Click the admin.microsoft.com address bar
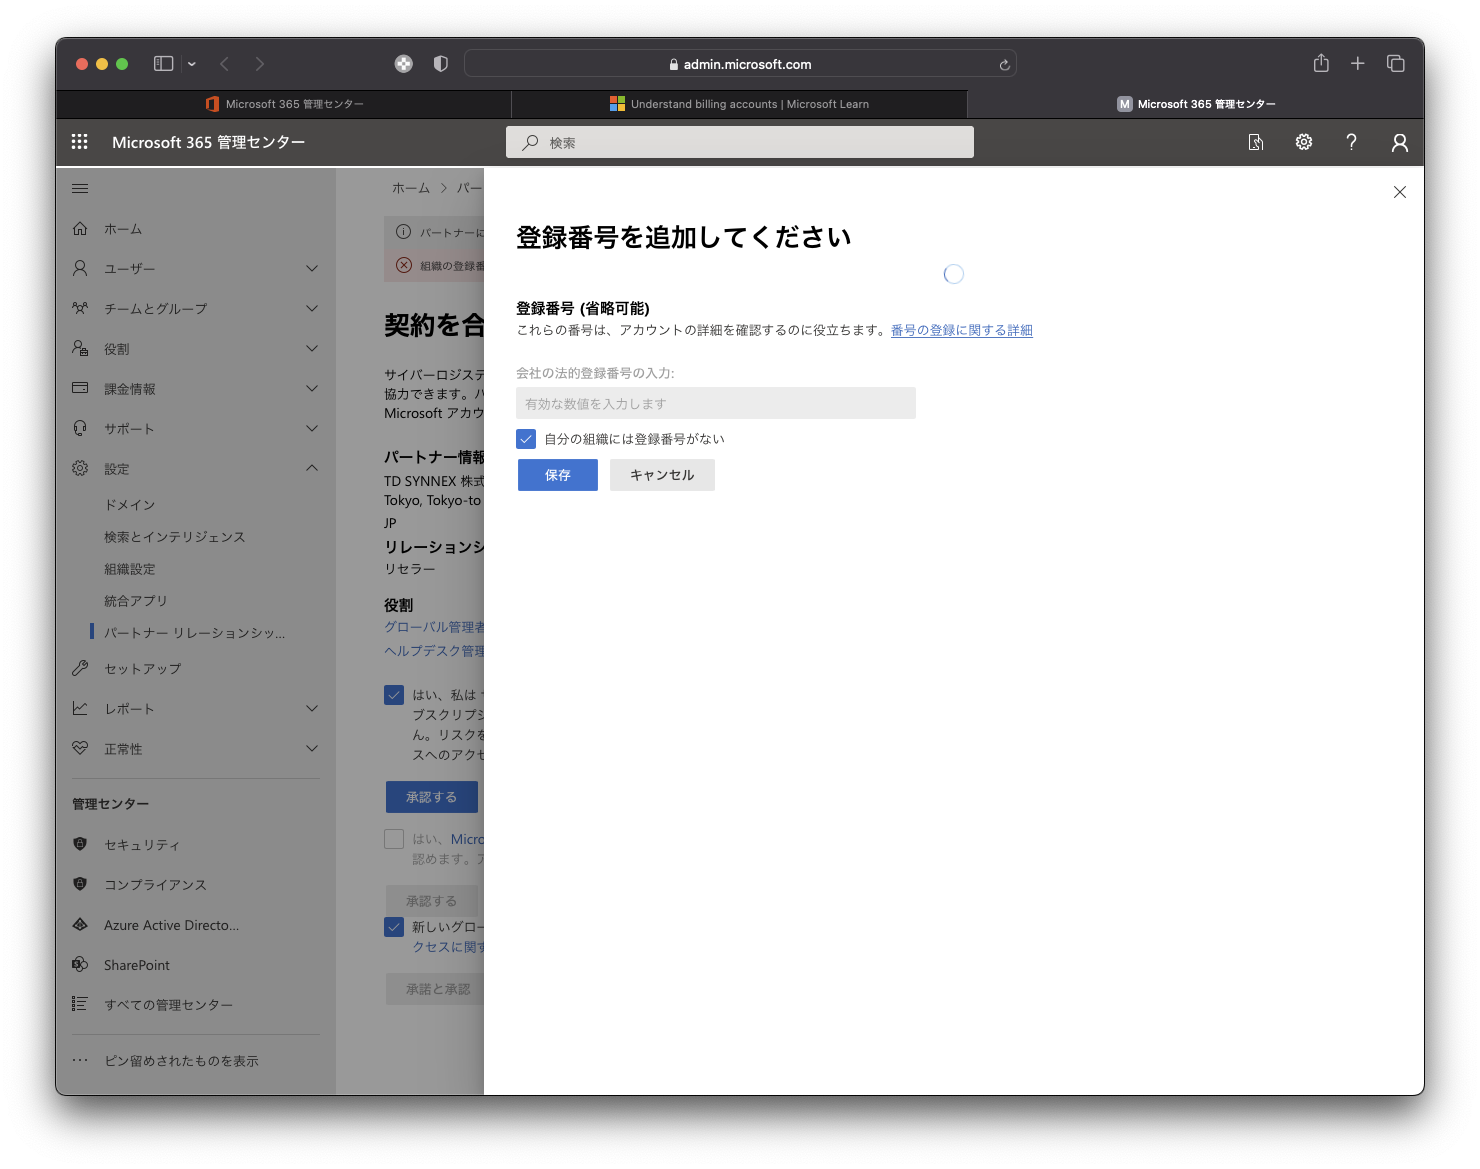 [740, 64]
